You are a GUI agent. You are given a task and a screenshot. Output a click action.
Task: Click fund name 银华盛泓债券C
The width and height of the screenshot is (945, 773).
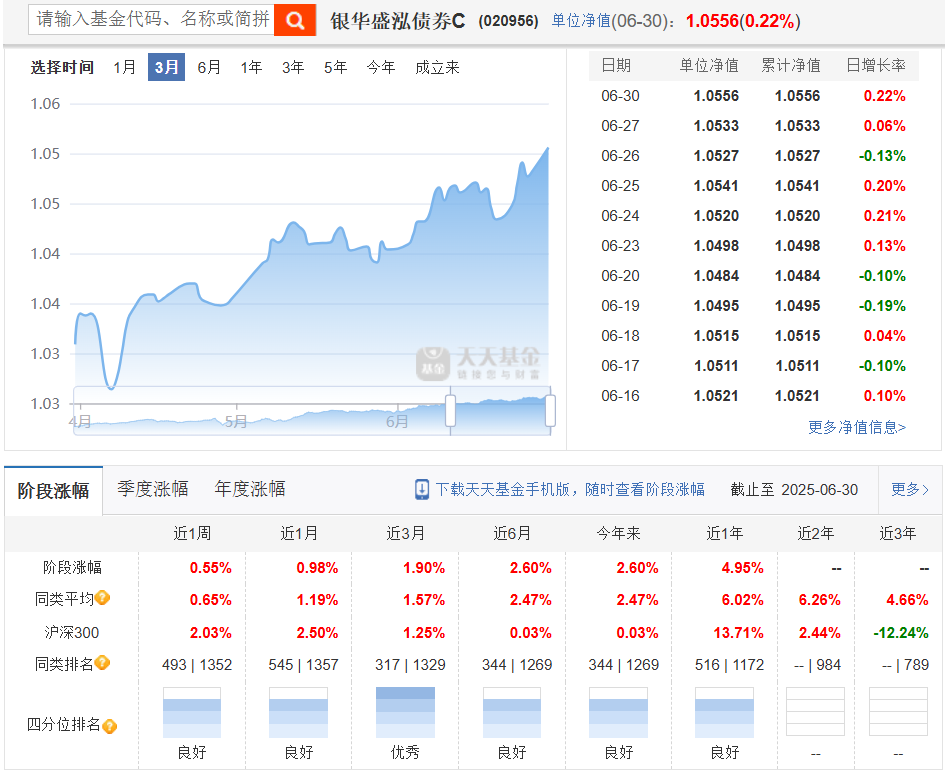(x=397, y=21)
